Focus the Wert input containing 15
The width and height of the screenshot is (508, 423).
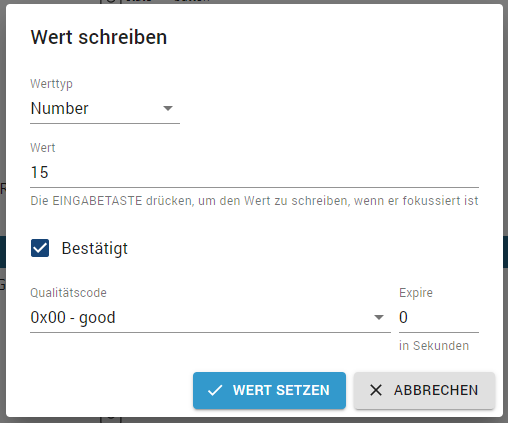click(x=255, y=173)
